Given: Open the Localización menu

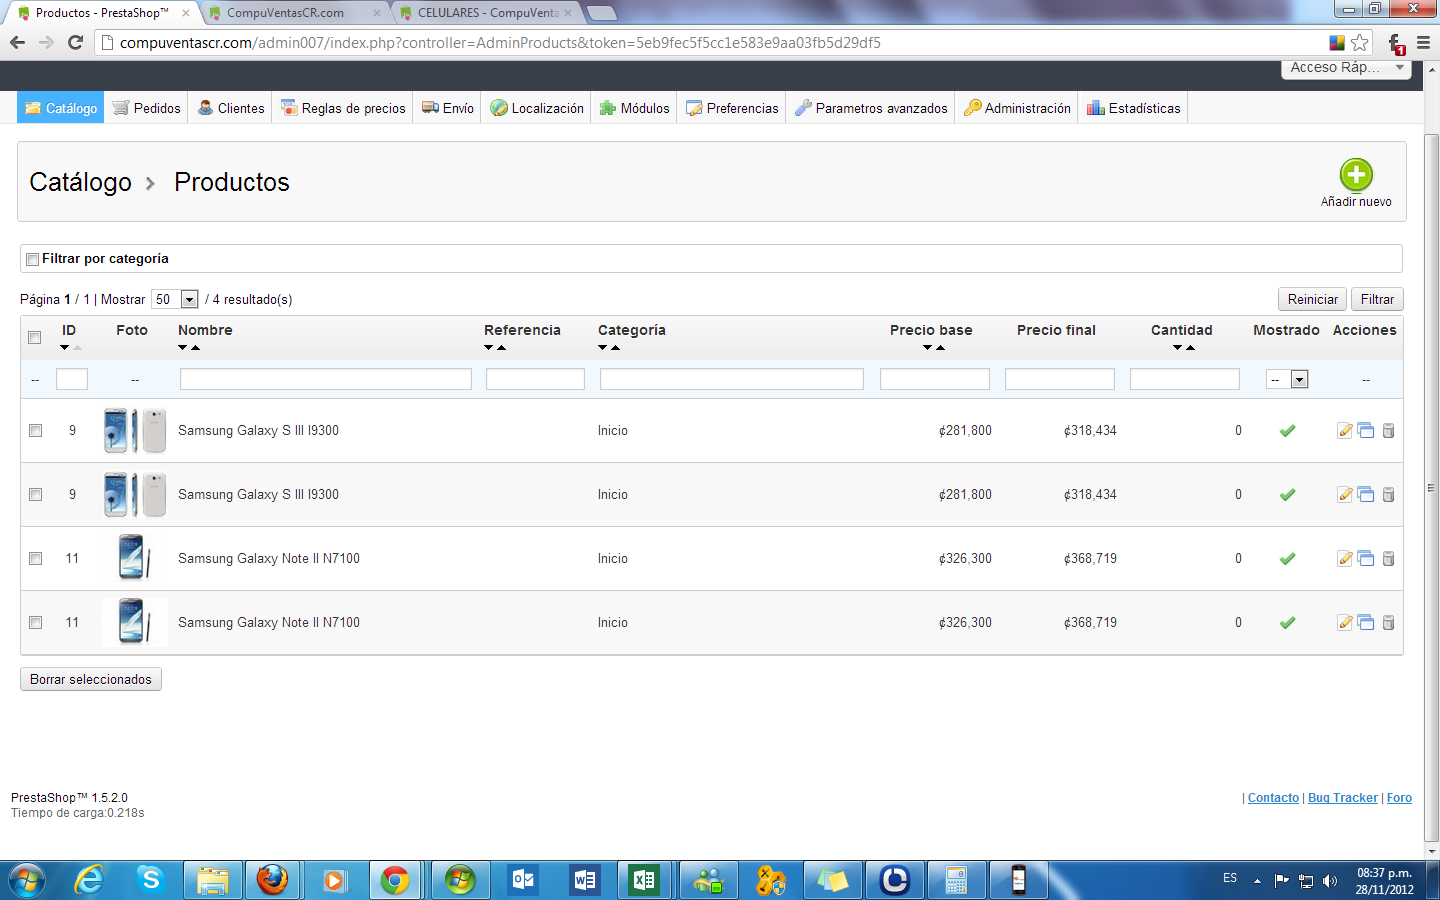Looking at the screenshot, I should tap(537, 108).
